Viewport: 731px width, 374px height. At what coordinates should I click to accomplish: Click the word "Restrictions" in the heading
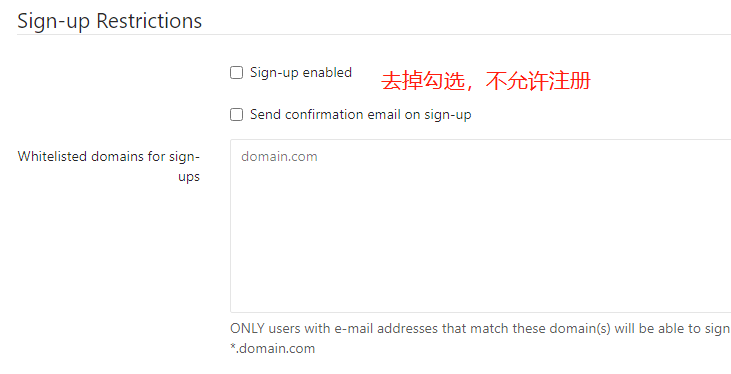coord(149,21)
